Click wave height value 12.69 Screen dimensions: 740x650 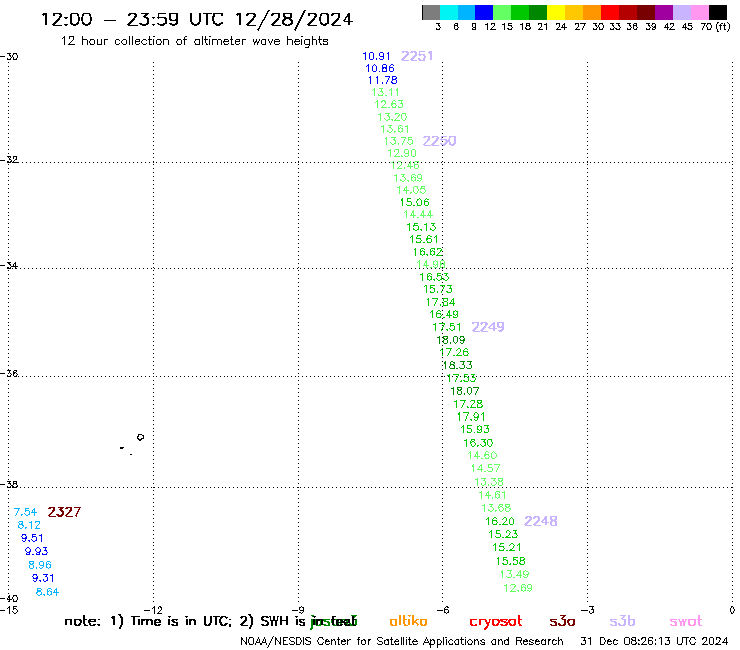click(x=518, y=588)
